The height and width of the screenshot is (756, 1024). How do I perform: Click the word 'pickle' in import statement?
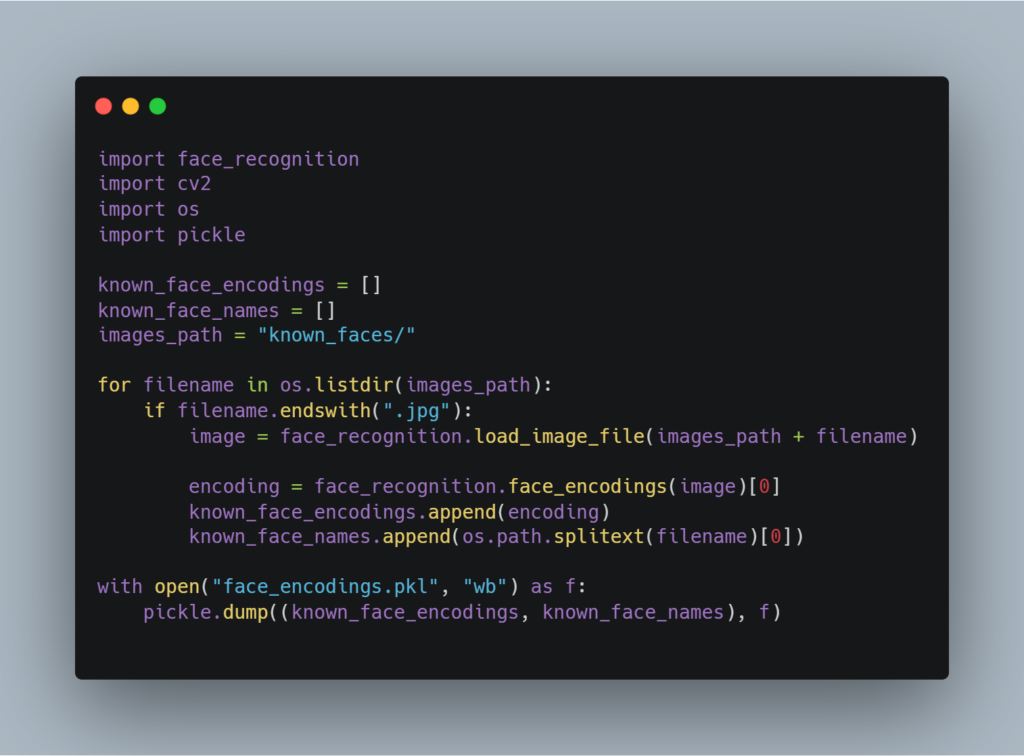pyautogui.click(x=211, y=235)
